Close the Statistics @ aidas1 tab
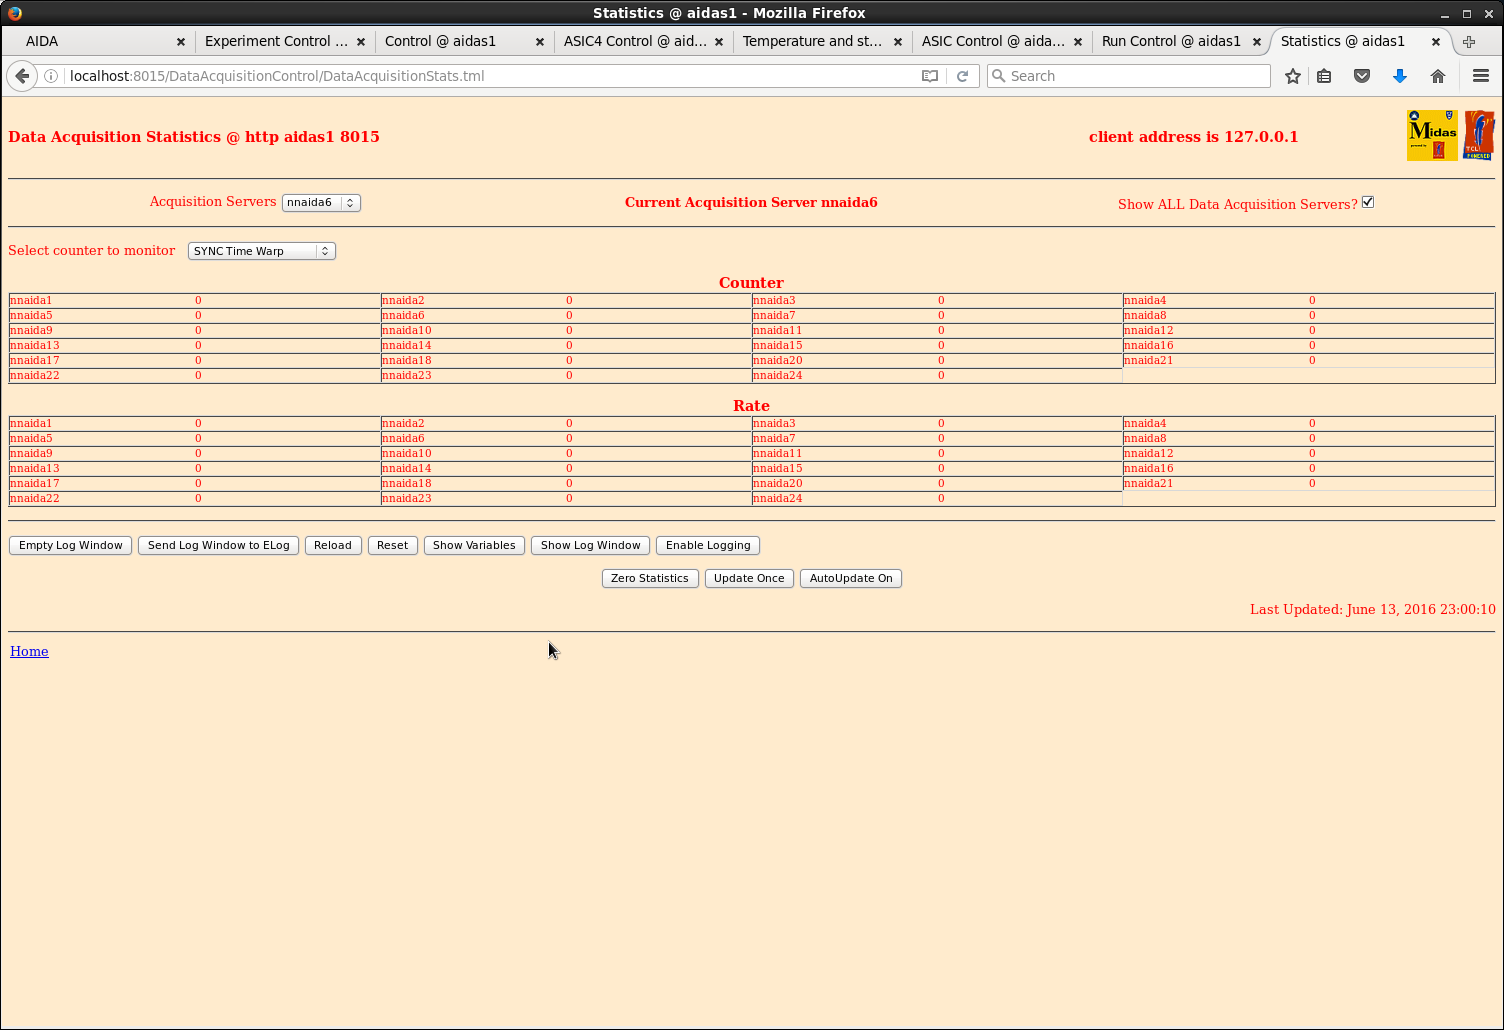The height and width of the screenshot is (1030, 1504). (x=1436, y=42)
